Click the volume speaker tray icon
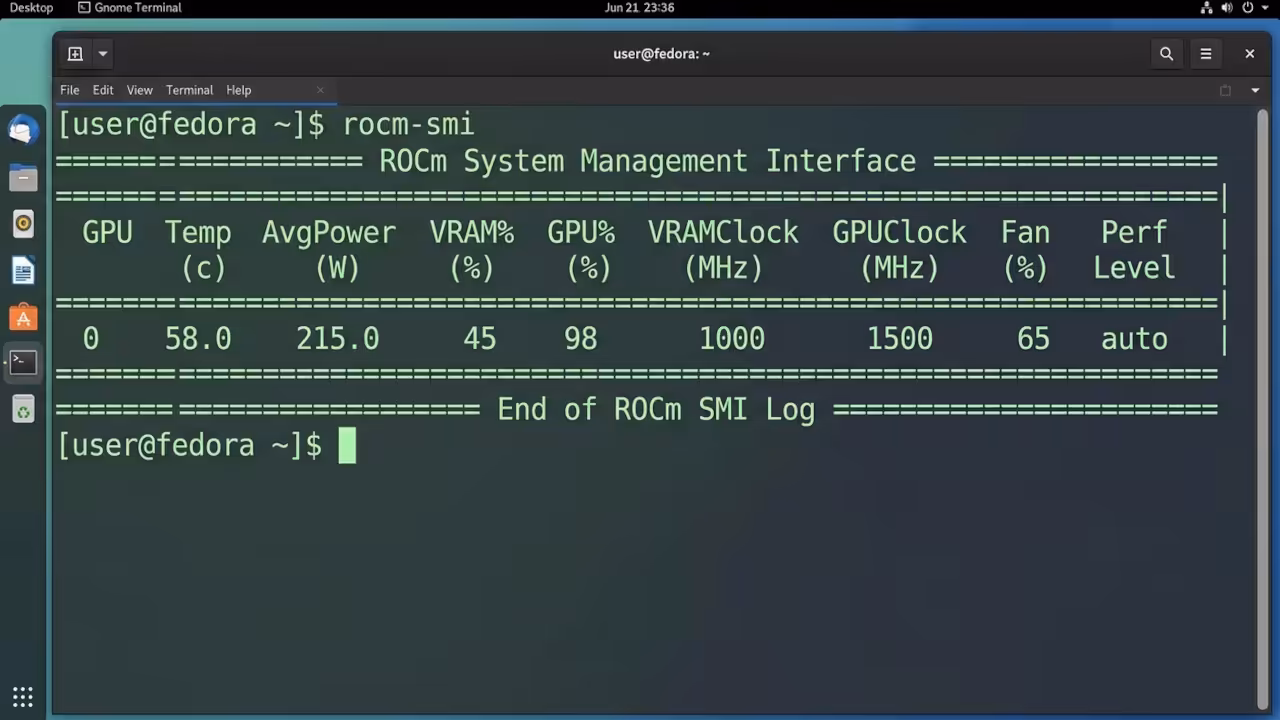This screenshot has height=720, width=1280. click(1227, 7)
